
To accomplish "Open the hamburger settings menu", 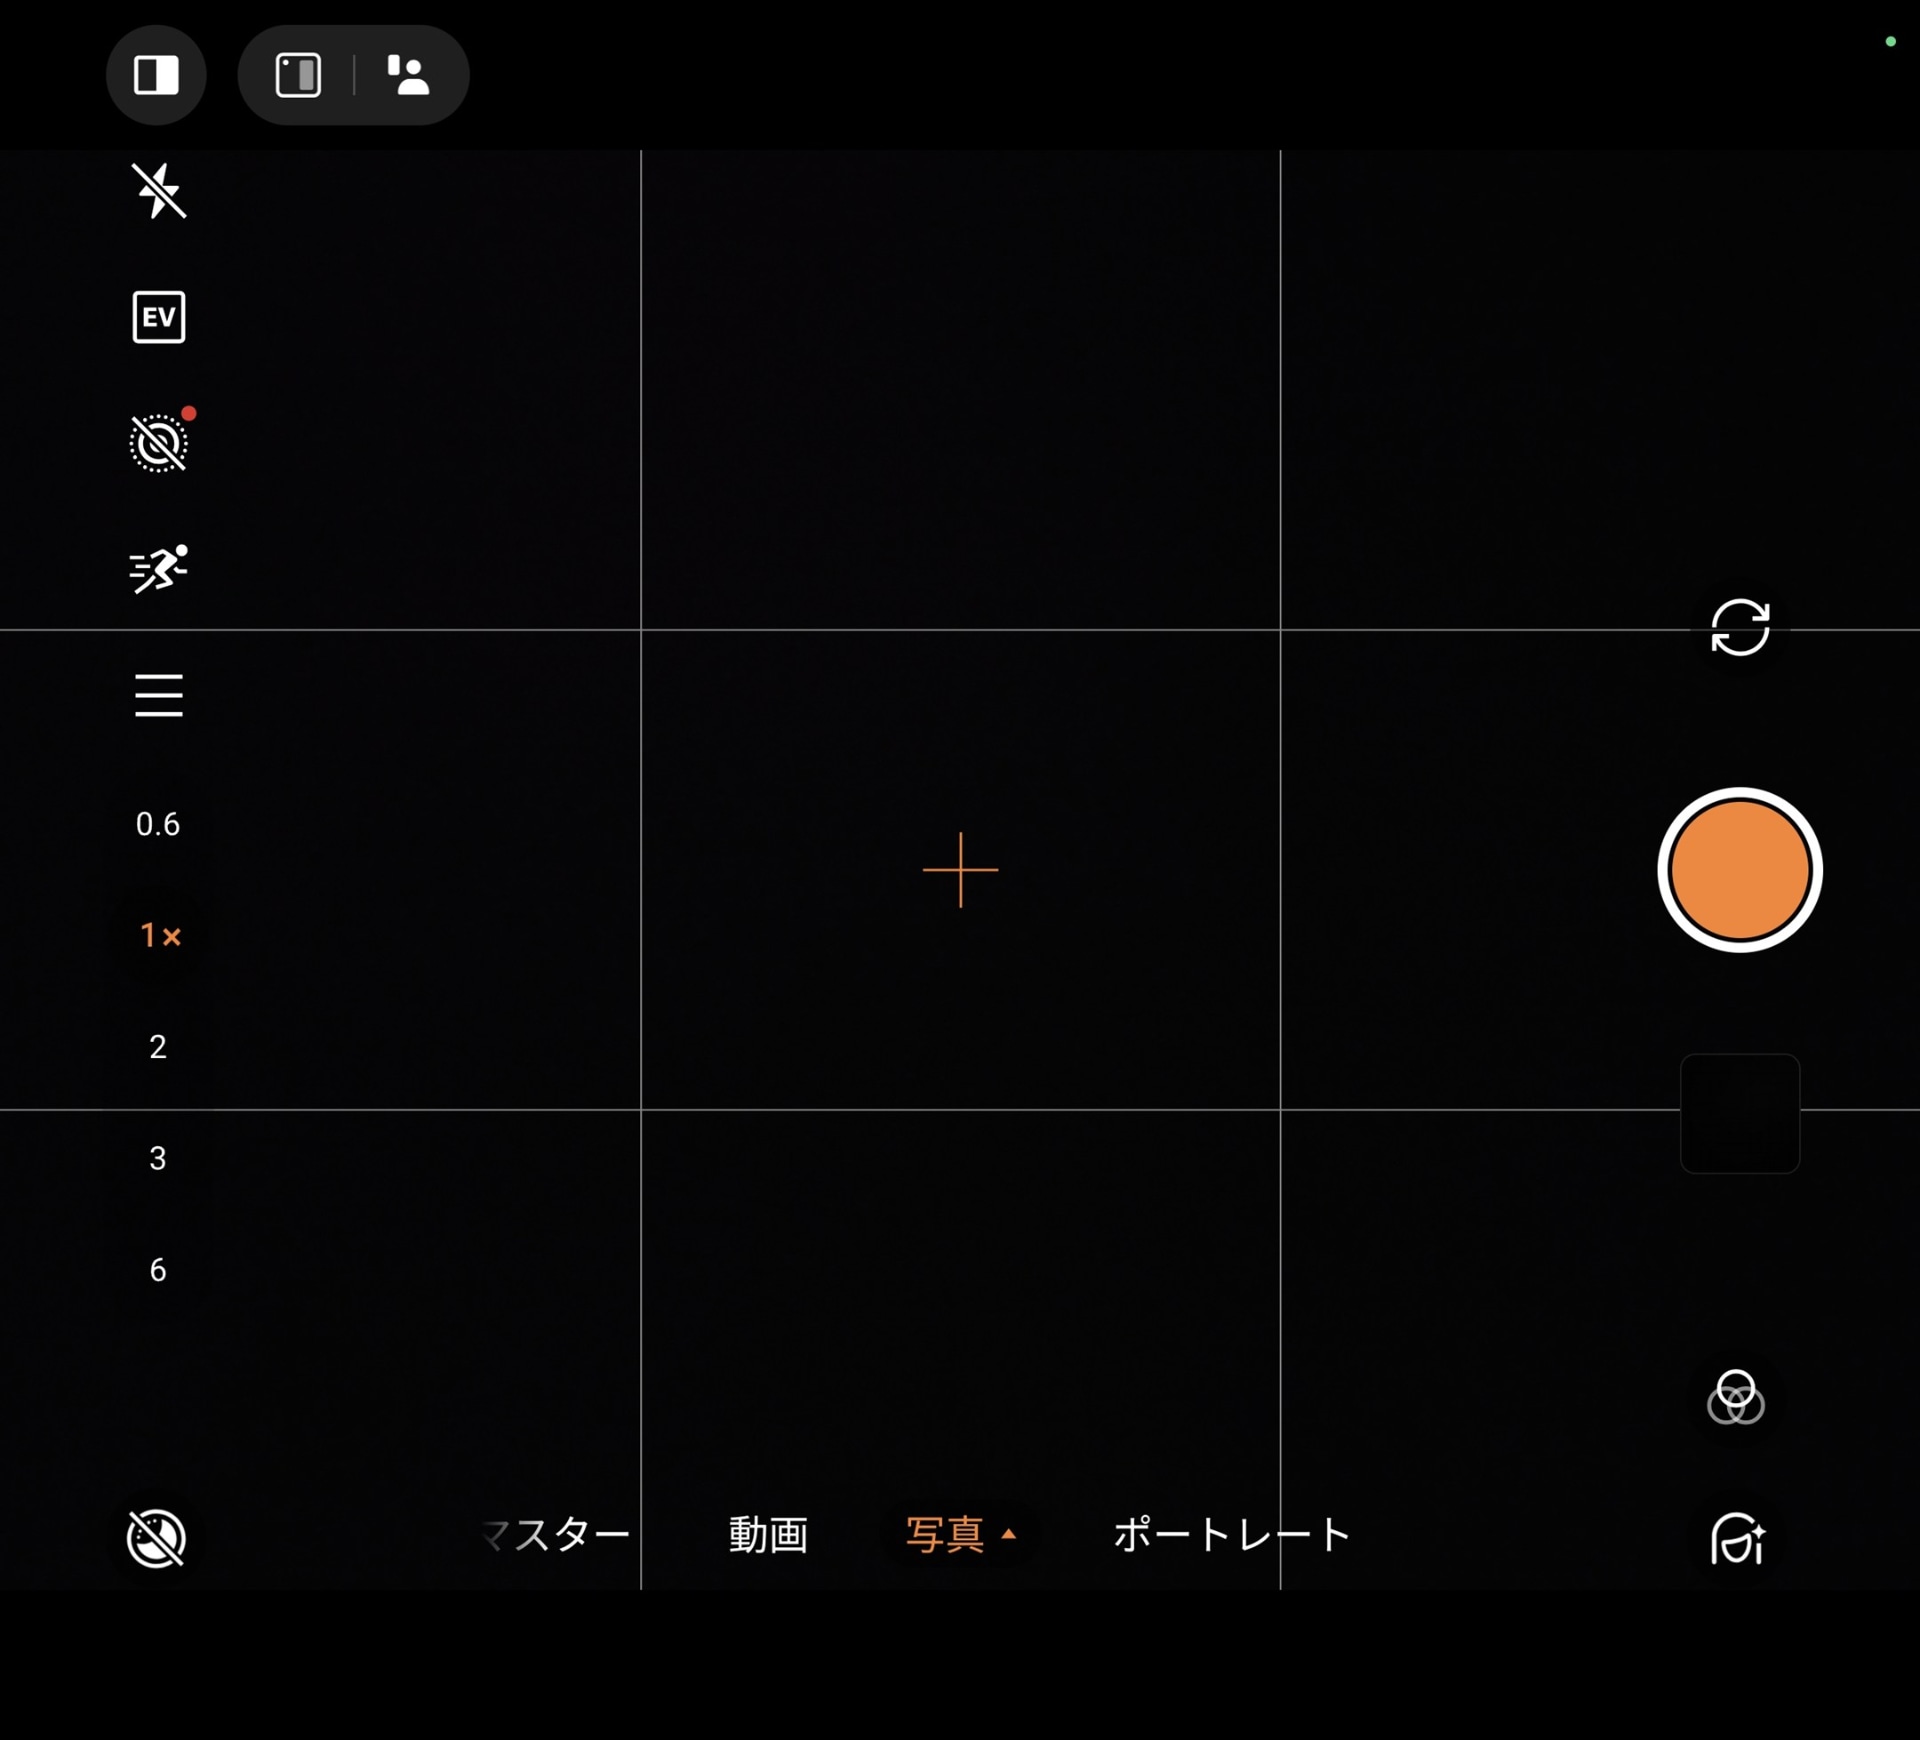I will pyautogui.click(x=158, y=695).
